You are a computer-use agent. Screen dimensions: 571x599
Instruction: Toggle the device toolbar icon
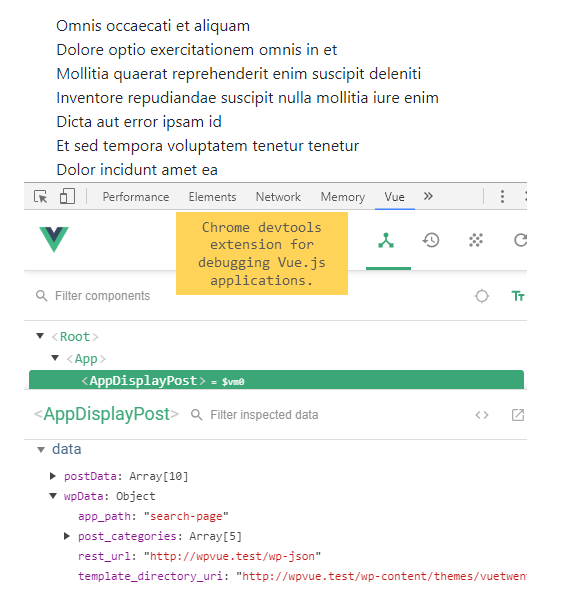point(67,196)
